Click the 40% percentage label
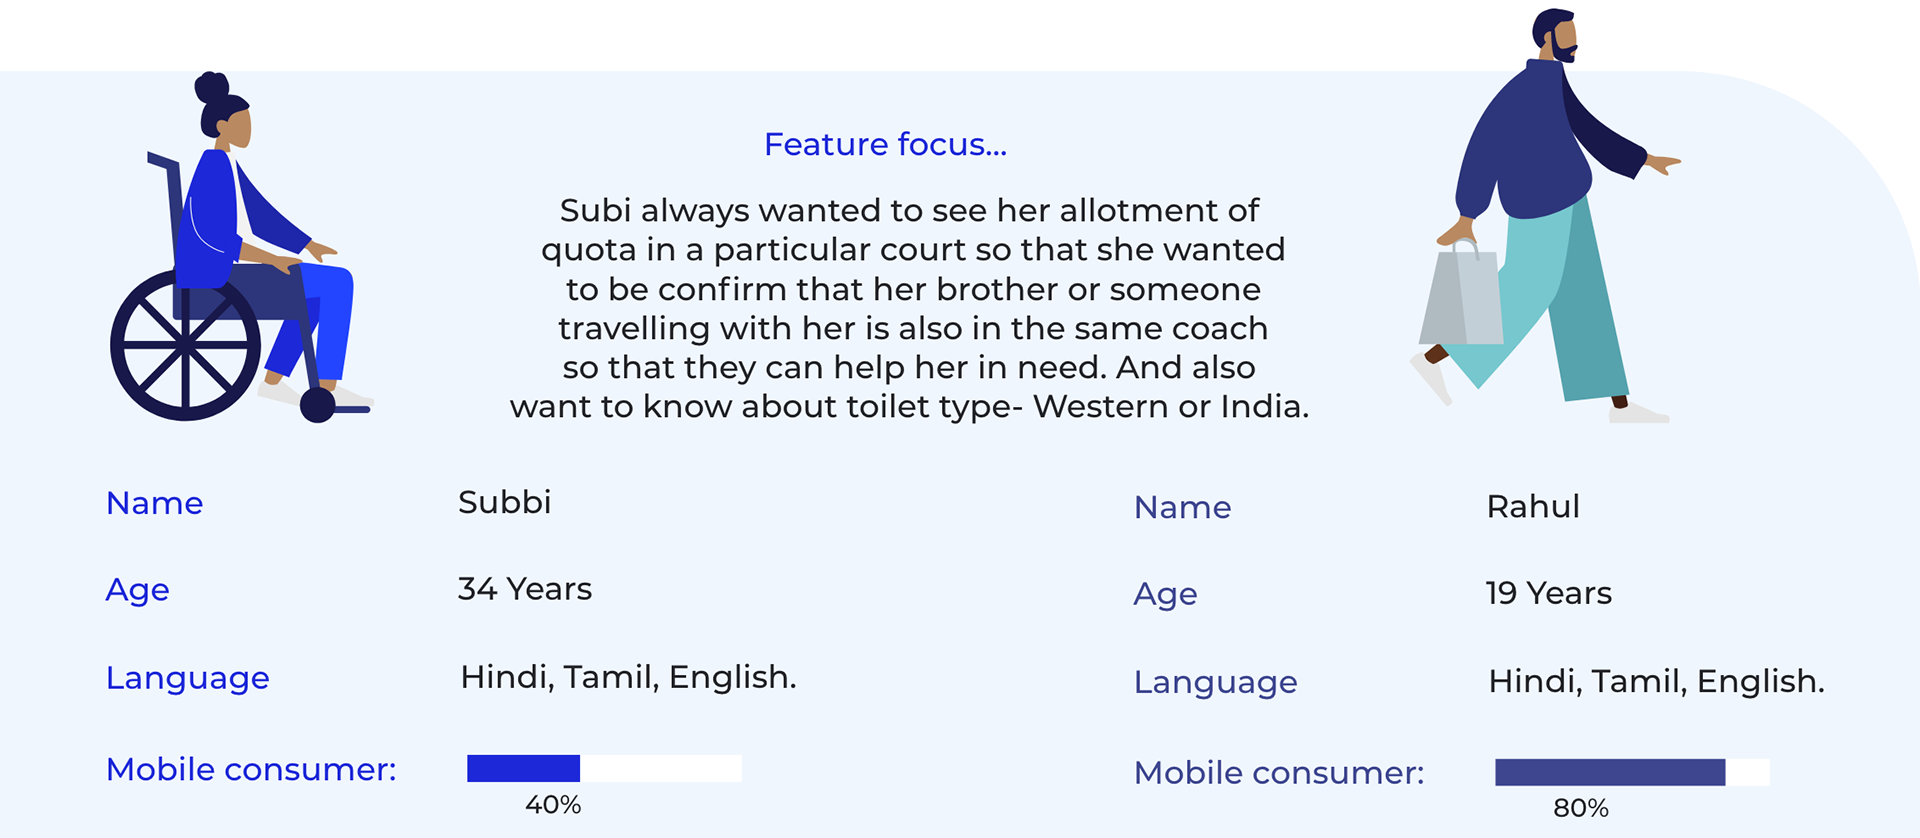This screenshot has width=1920, height=838. [x=553, y=805]
